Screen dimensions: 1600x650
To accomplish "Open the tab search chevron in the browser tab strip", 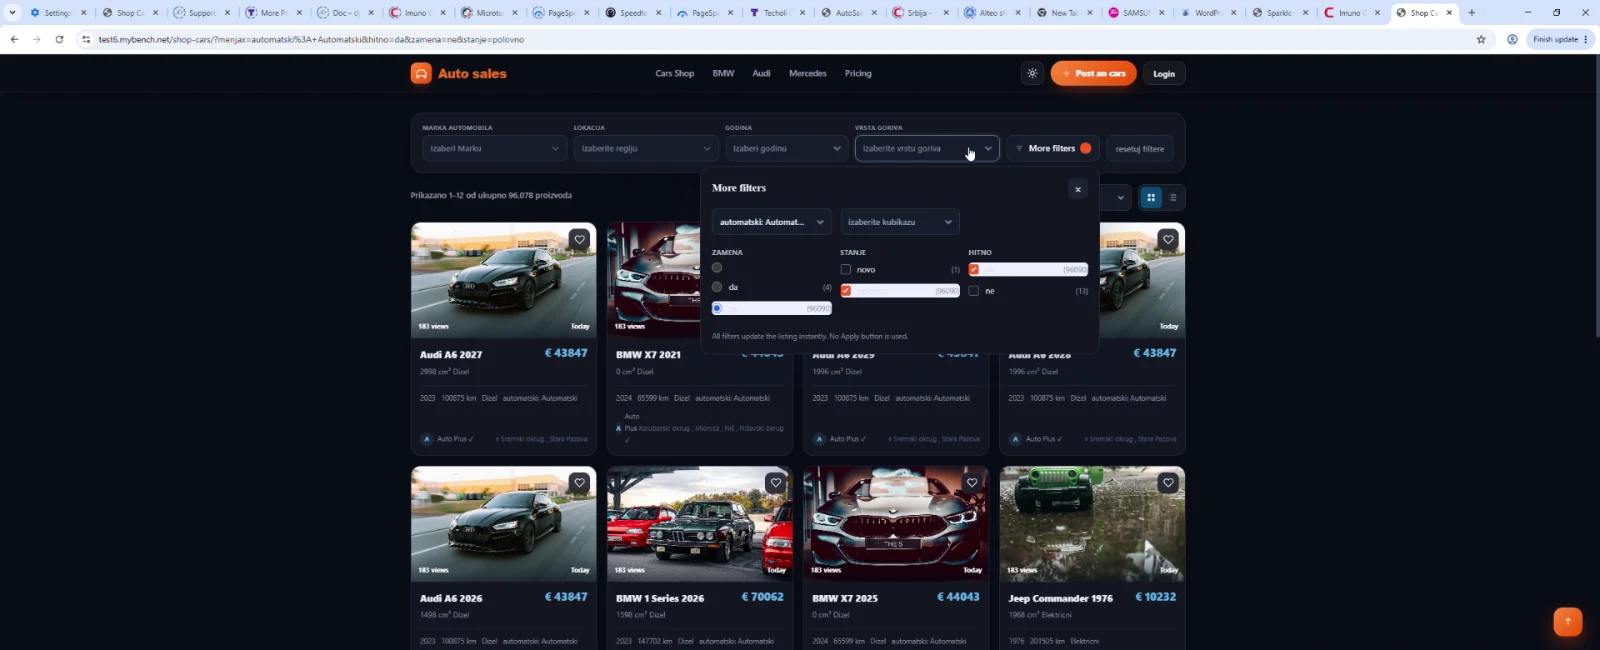I will pos(12,13).
